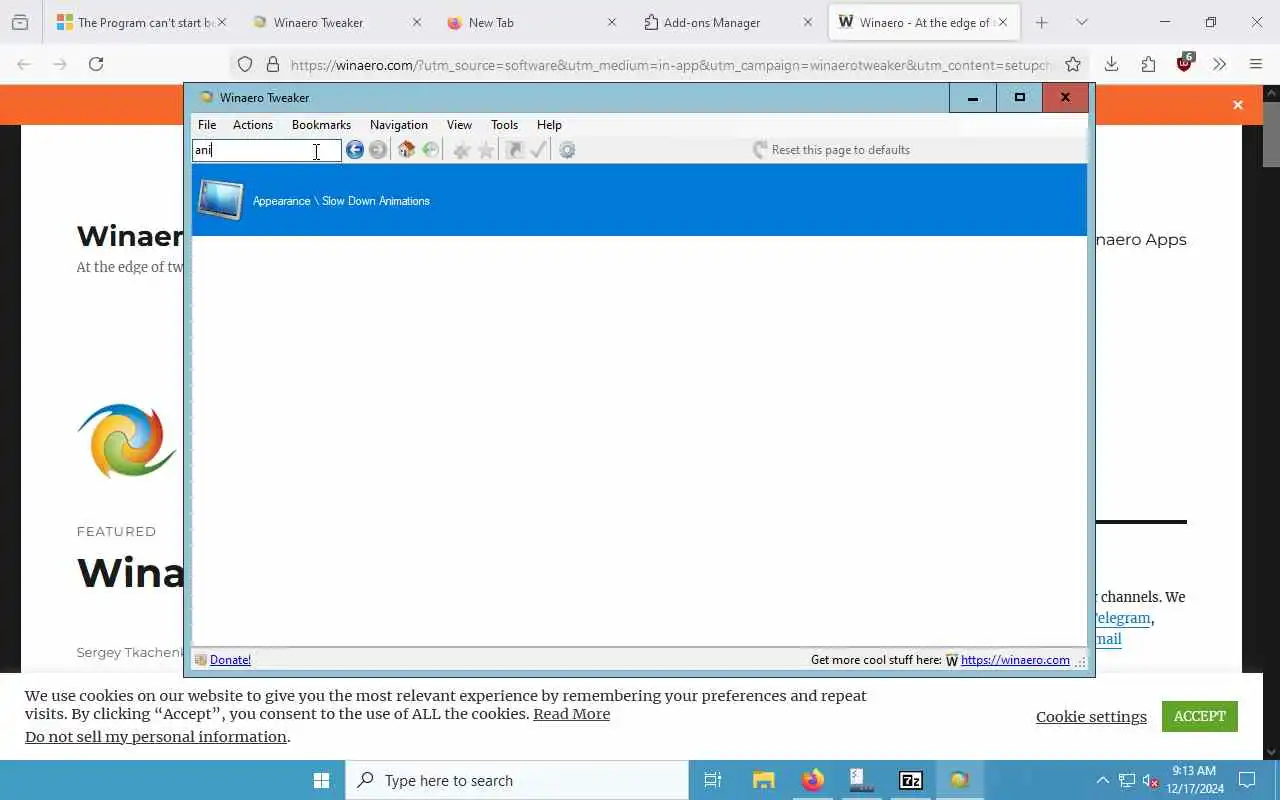Viewport: 1280px width, 800px height.
Task: Click Winaero Tweaker icon on taskbar
Action: [x=960, y=780]
